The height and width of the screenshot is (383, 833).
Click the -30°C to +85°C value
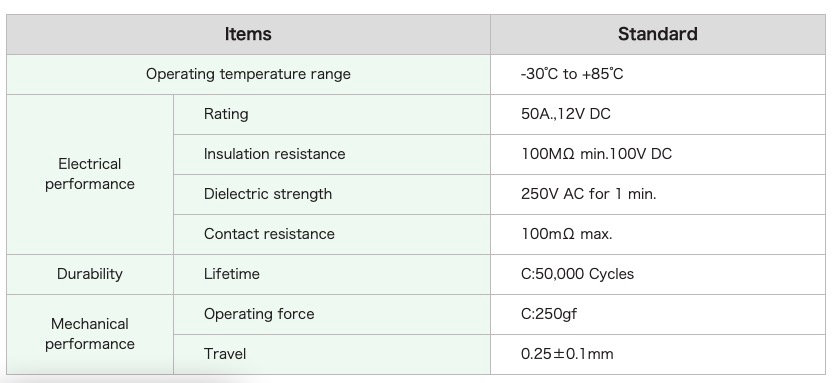coord(572,74)
